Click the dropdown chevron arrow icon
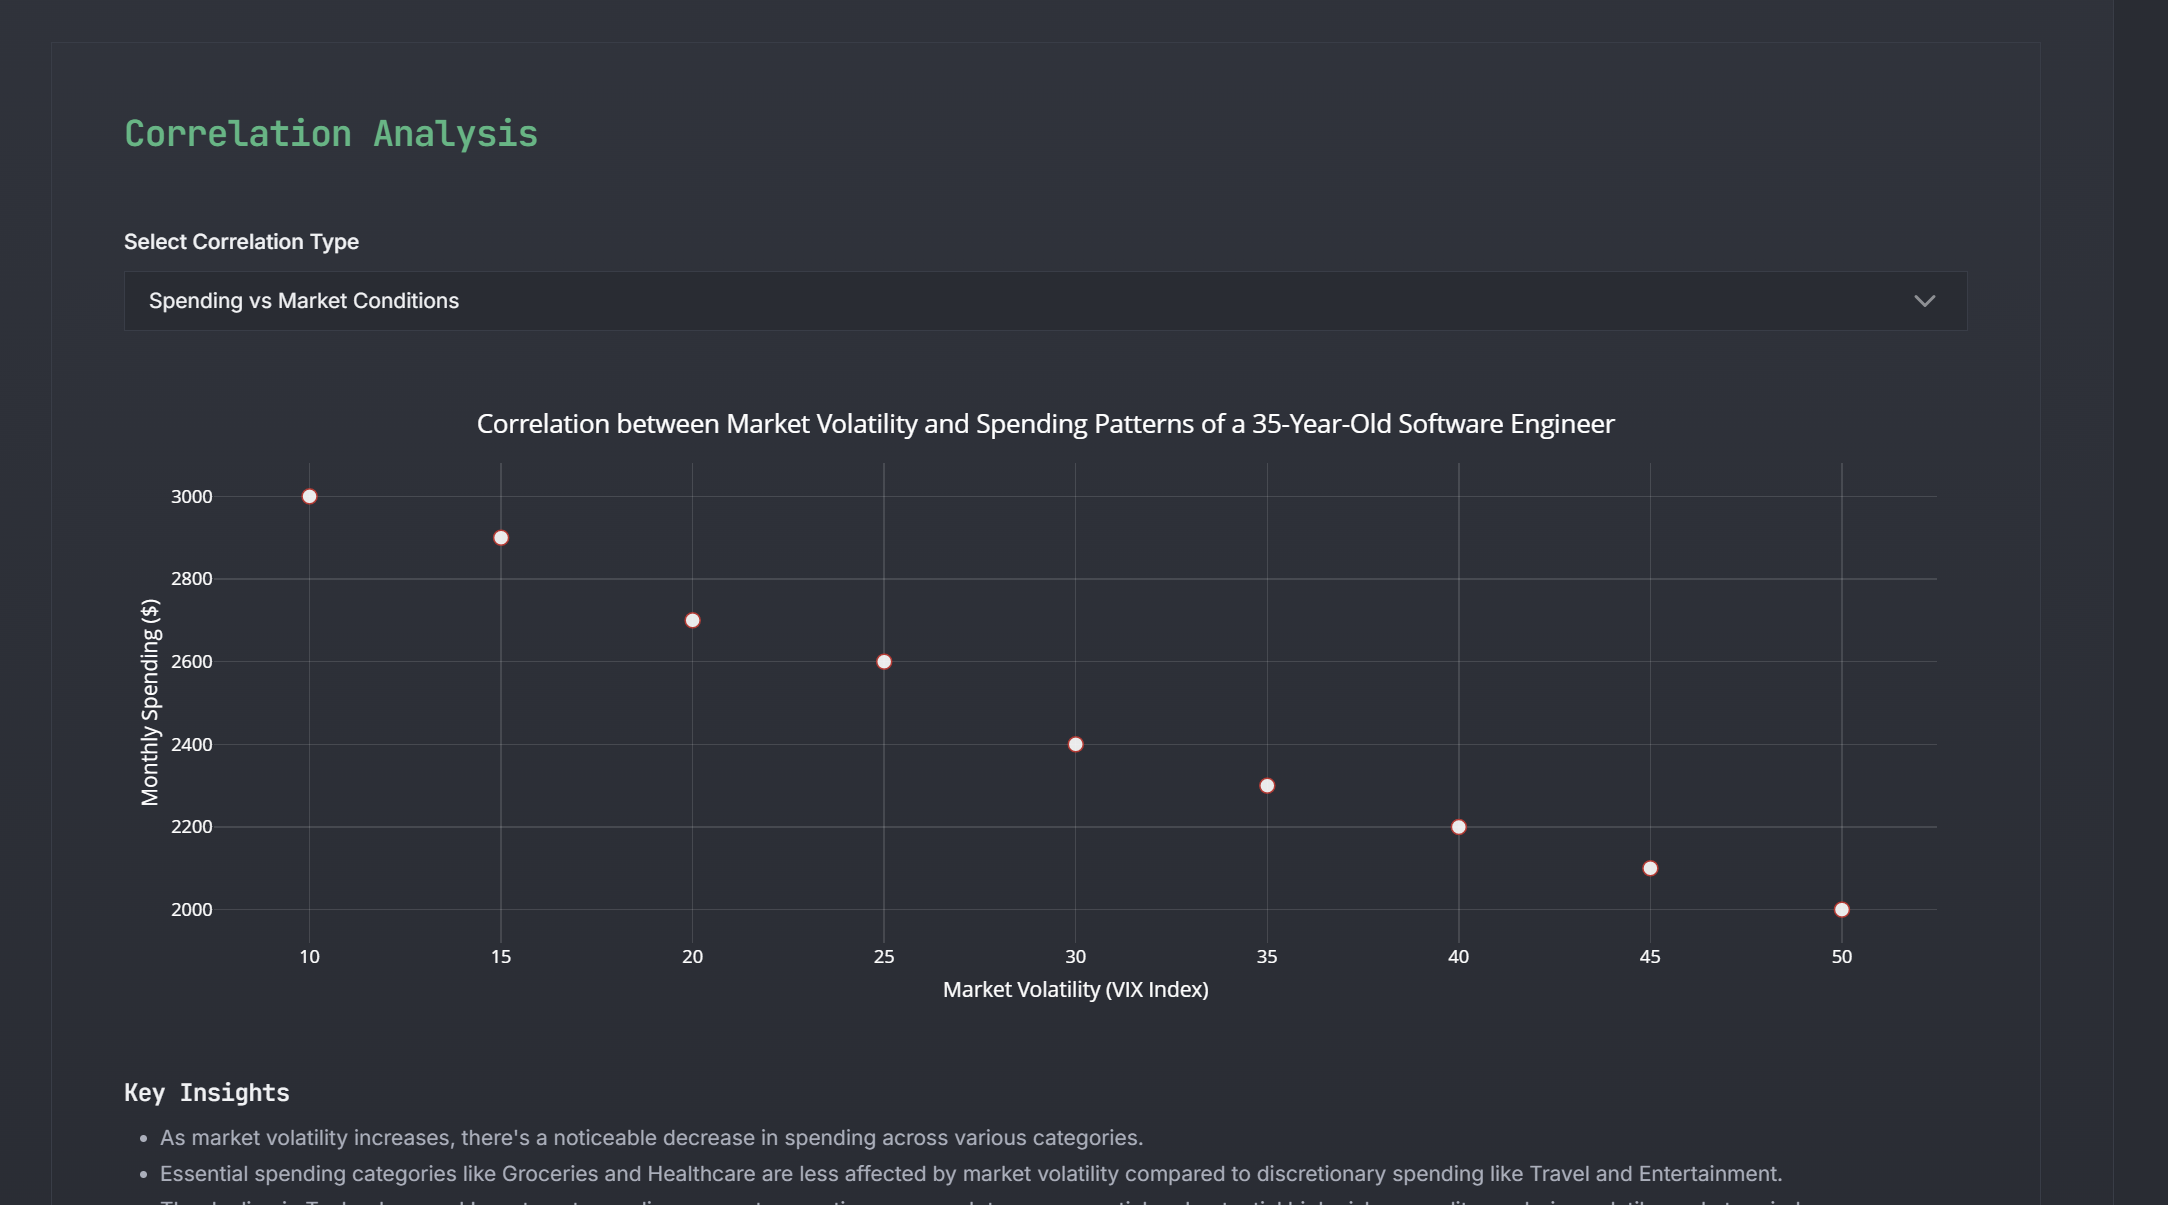2168x1205 pixels. tap(1924, 301)
